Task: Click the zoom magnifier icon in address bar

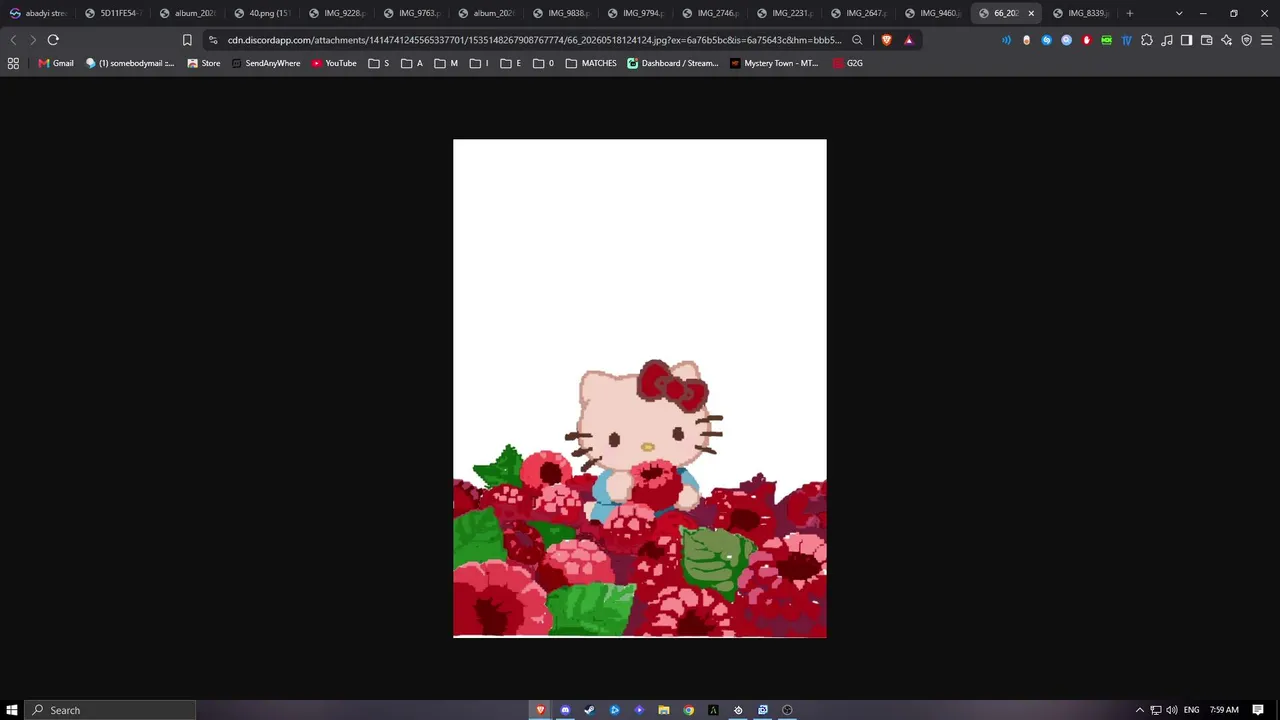Action: (x=857, y=40)
